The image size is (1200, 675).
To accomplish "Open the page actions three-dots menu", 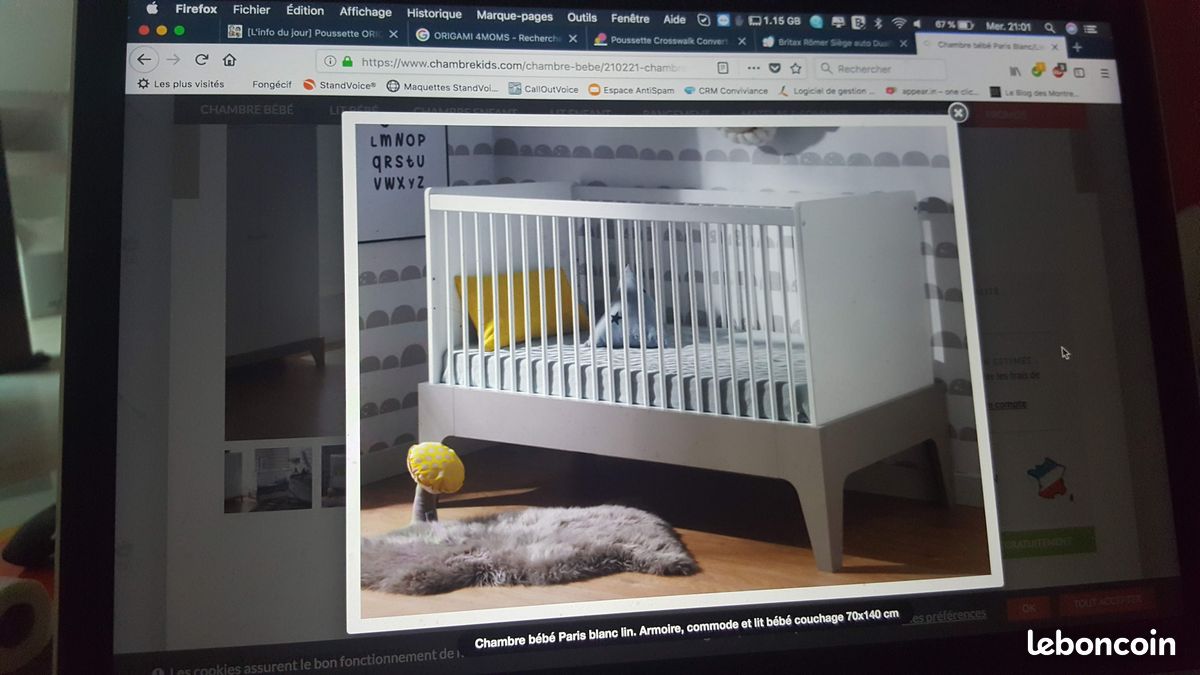I will (754, 68).
